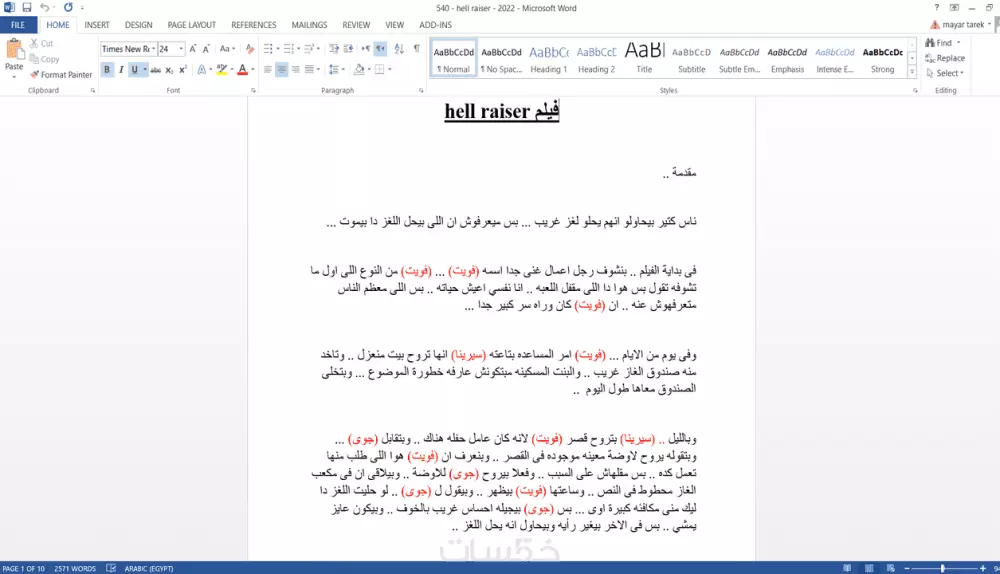
Task: Click the Redo icon in the title bar
Action: [x=68, y=8]
